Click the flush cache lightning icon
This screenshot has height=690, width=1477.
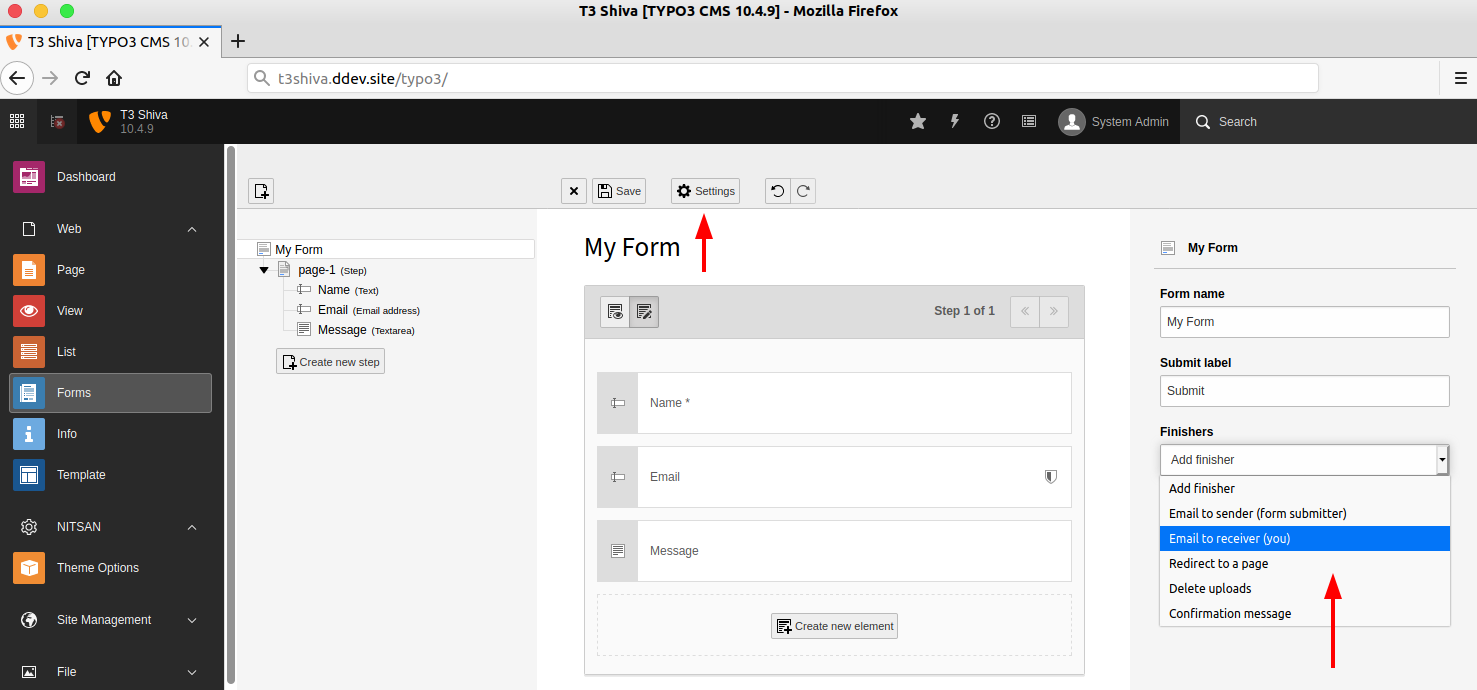(955, 121)
